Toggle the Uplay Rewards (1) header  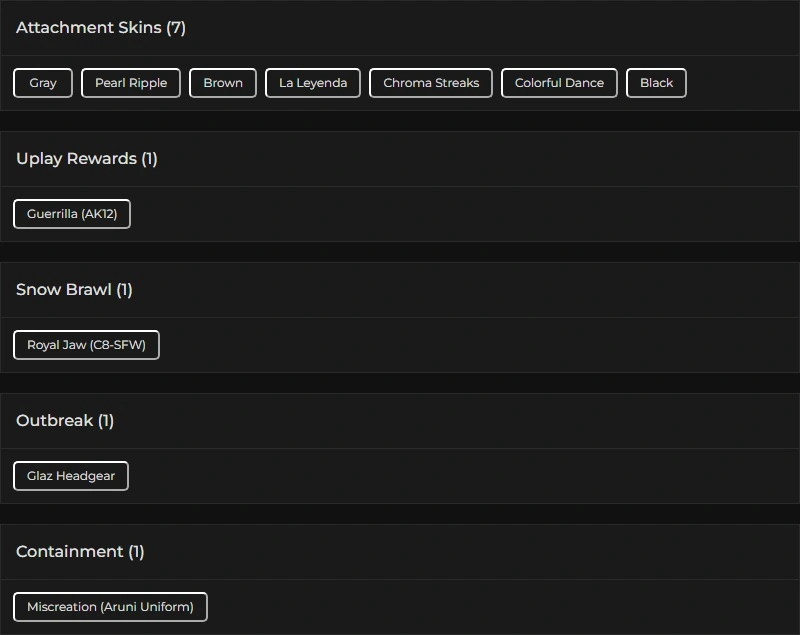click(87, 159)
